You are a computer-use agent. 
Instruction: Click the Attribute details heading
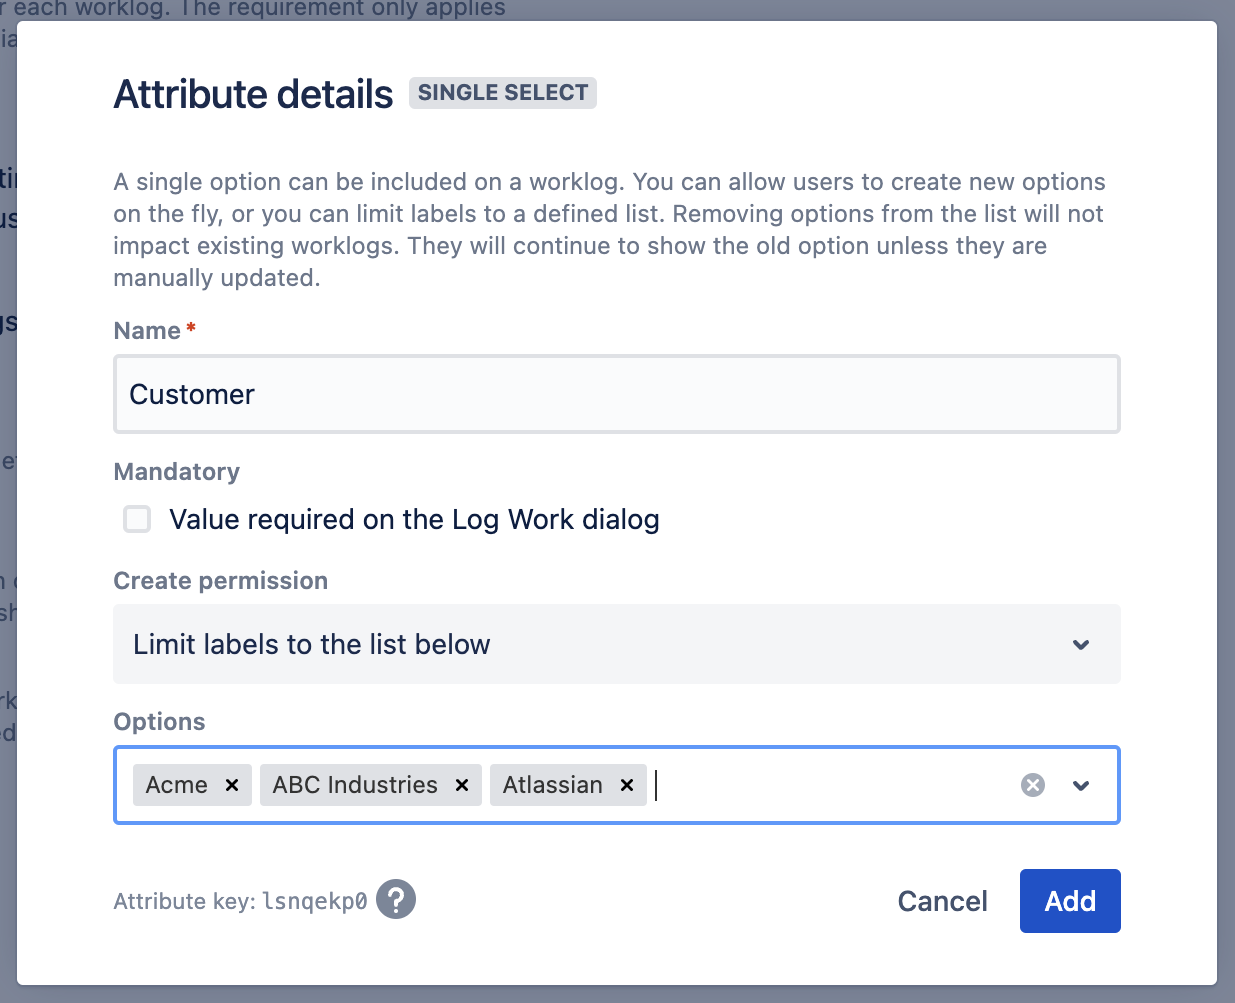coord(254,94)
